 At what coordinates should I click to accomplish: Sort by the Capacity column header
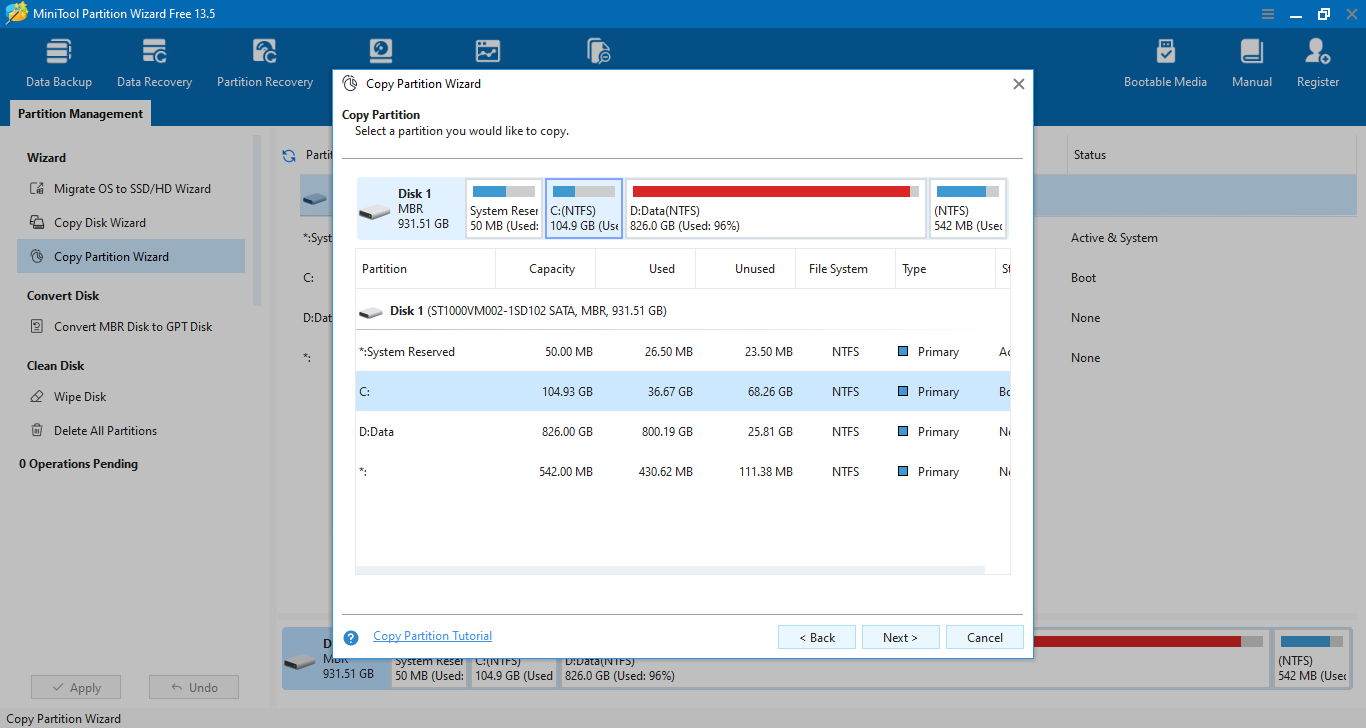tap(551, 269)
